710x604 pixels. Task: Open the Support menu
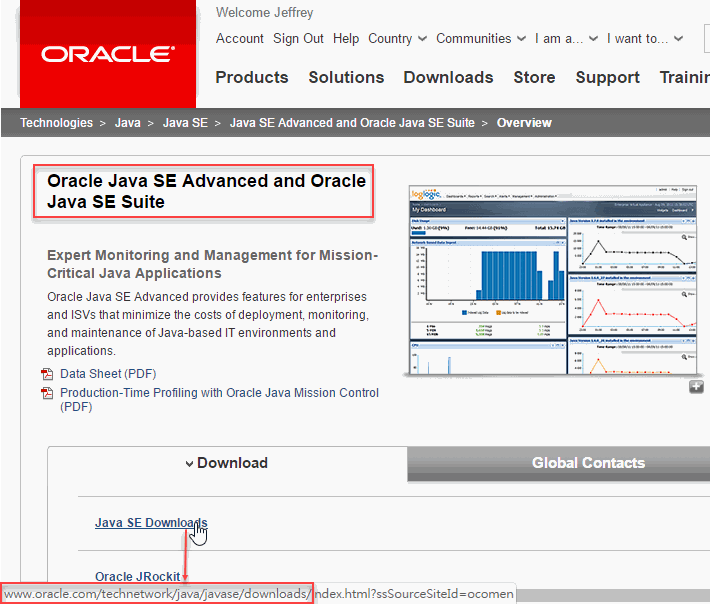tap(608, 77)
